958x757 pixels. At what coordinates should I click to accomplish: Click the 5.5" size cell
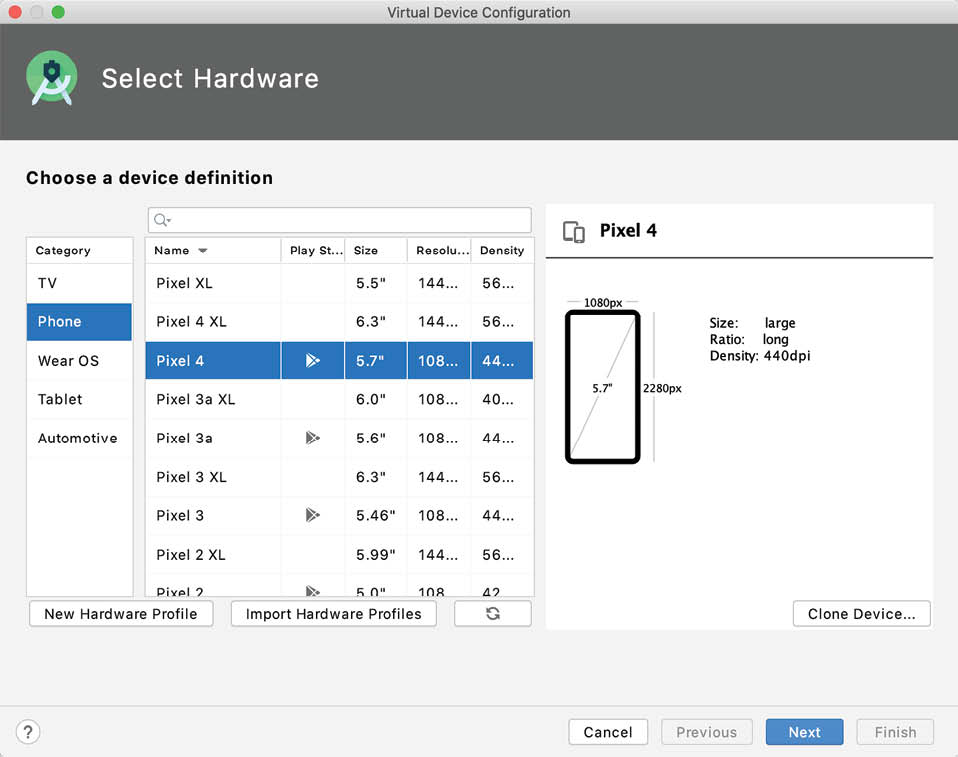pyautogui.click(x=370, y=283)
